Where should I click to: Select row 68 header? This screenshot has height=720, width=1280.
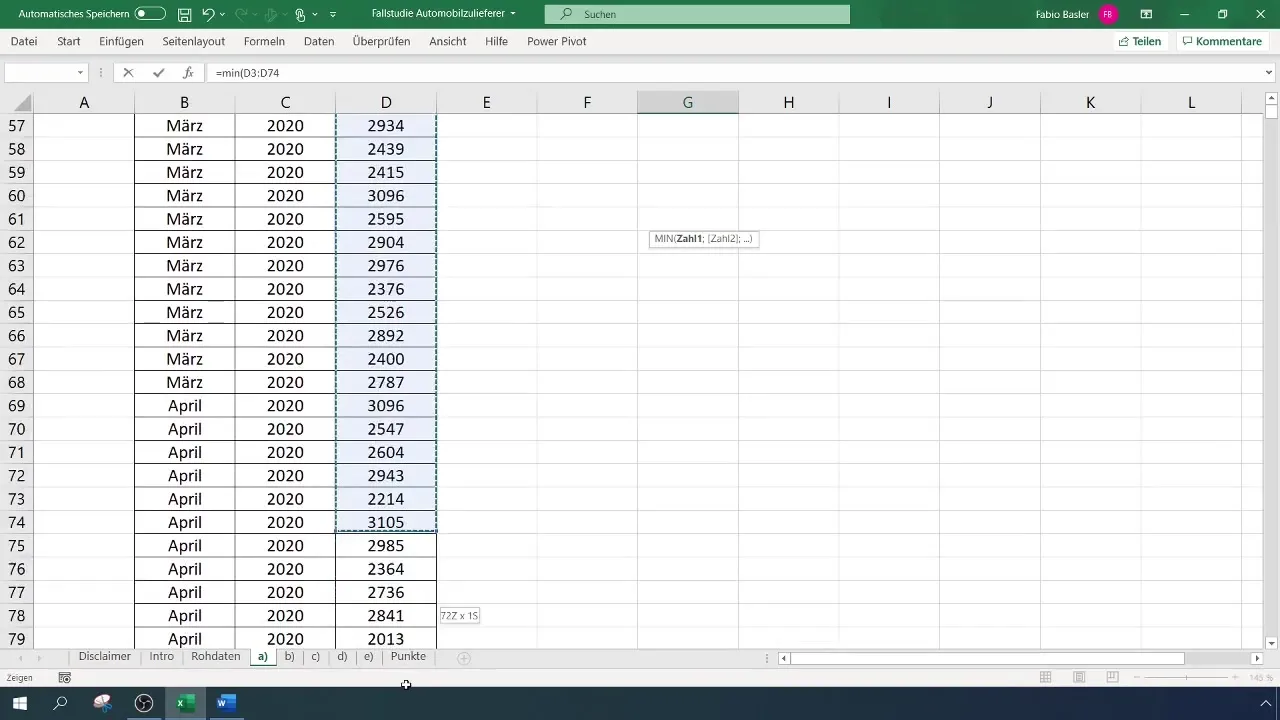pyautogui.click(x=16, y=382)
